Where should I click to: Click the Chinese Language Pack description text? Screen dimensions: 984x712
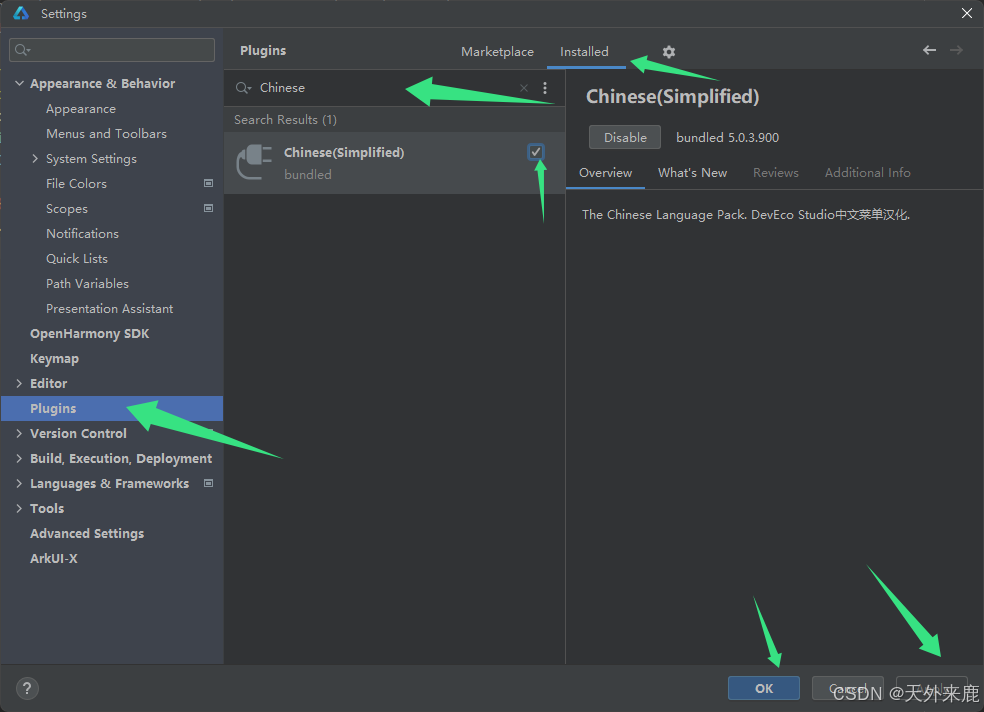click(x=746, y=215)
